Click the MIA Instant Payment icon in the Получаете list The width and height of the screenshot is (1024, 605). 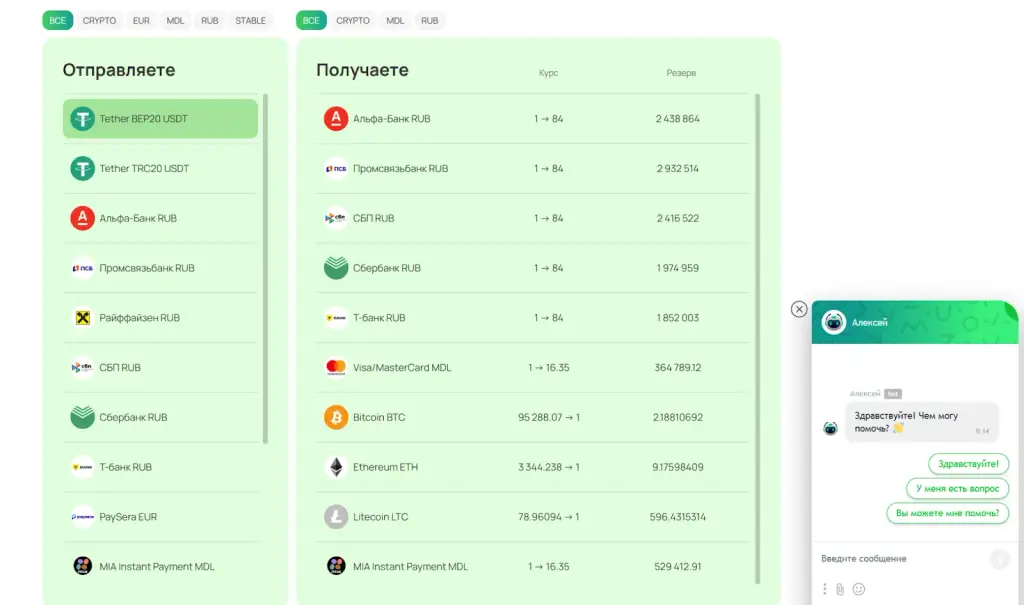[336, 566]
